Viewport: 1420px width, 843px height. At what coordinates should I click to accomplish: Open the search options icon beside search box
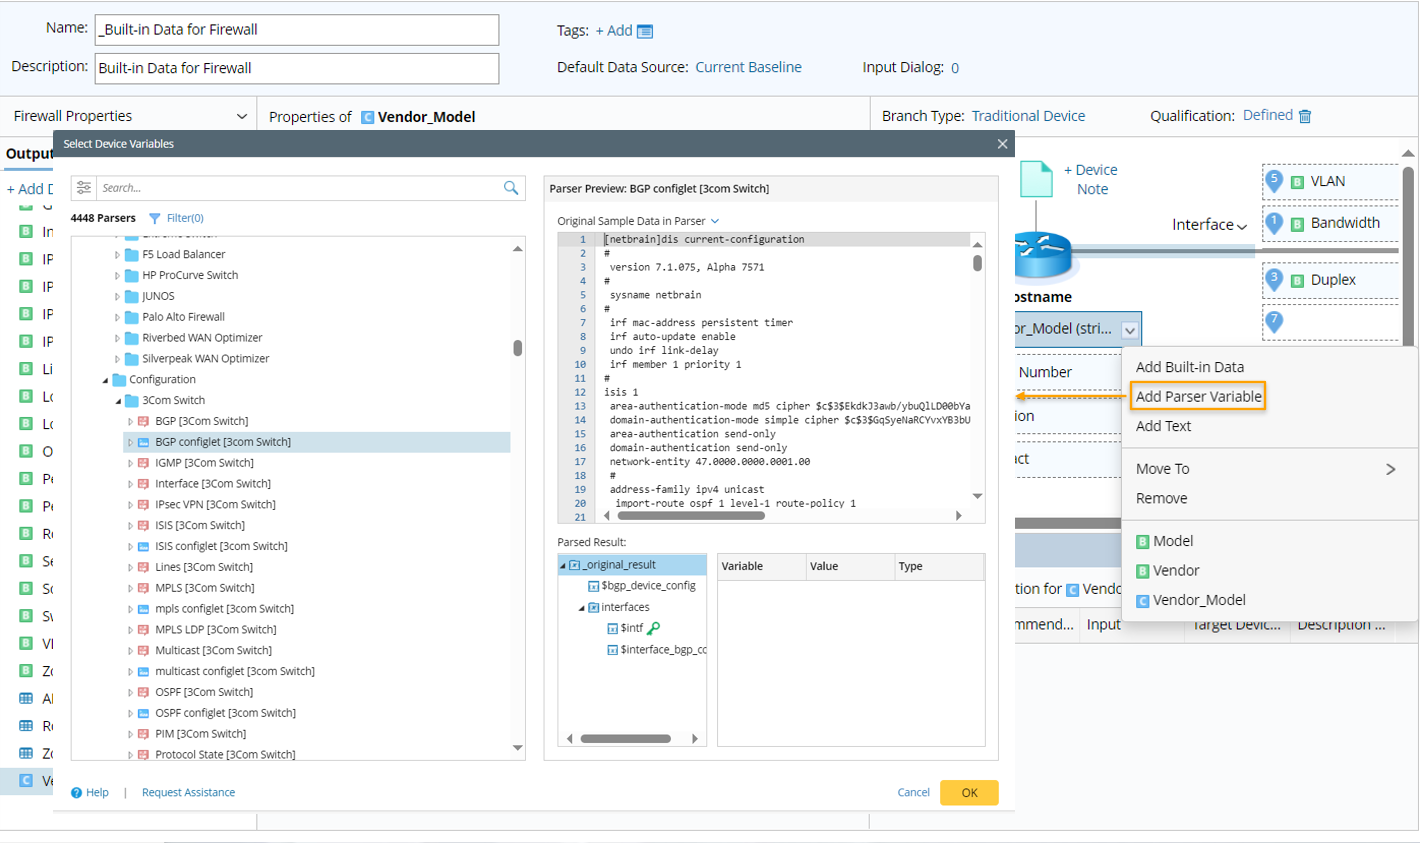click(84, 188)
